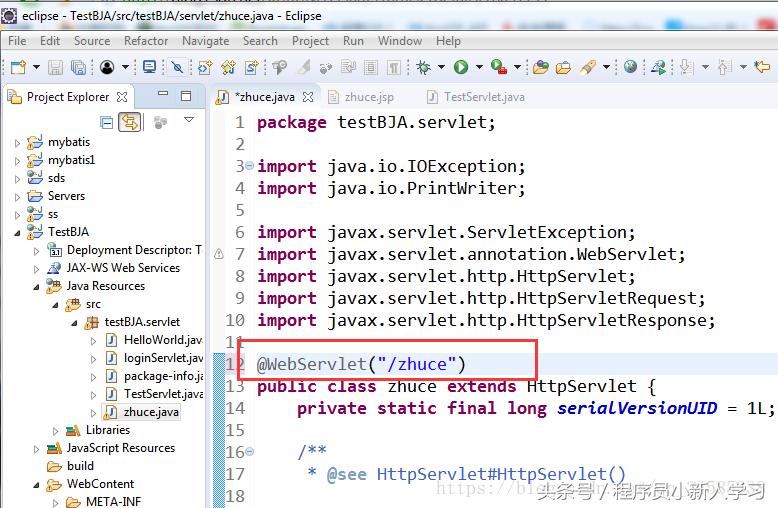This screenshot has width=778, height=508.
Task: Expand the Libraries folder node
Action: point(72,430)
